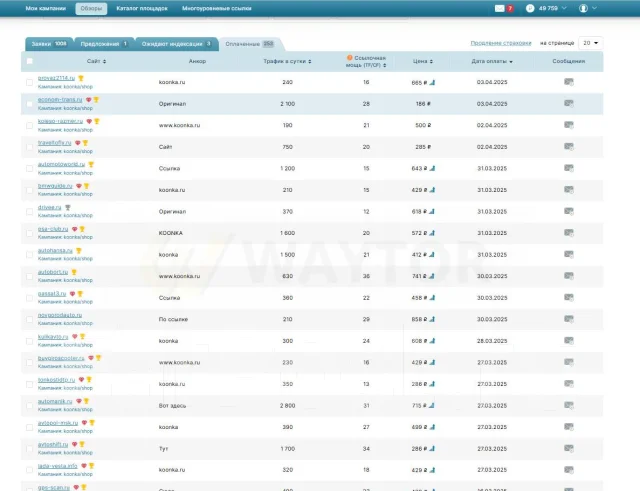This screenshot has width=640, height=491.
Task: Switch to the Предложения tab
Action: 104,44
